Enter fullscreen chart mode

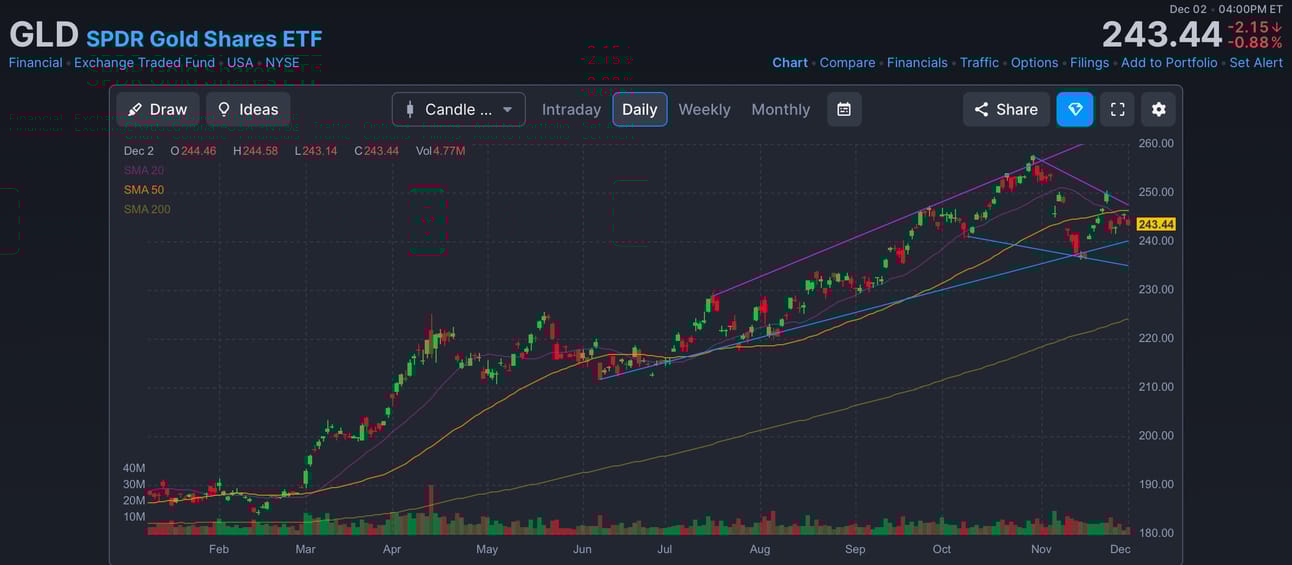[x=1118, y=109]
